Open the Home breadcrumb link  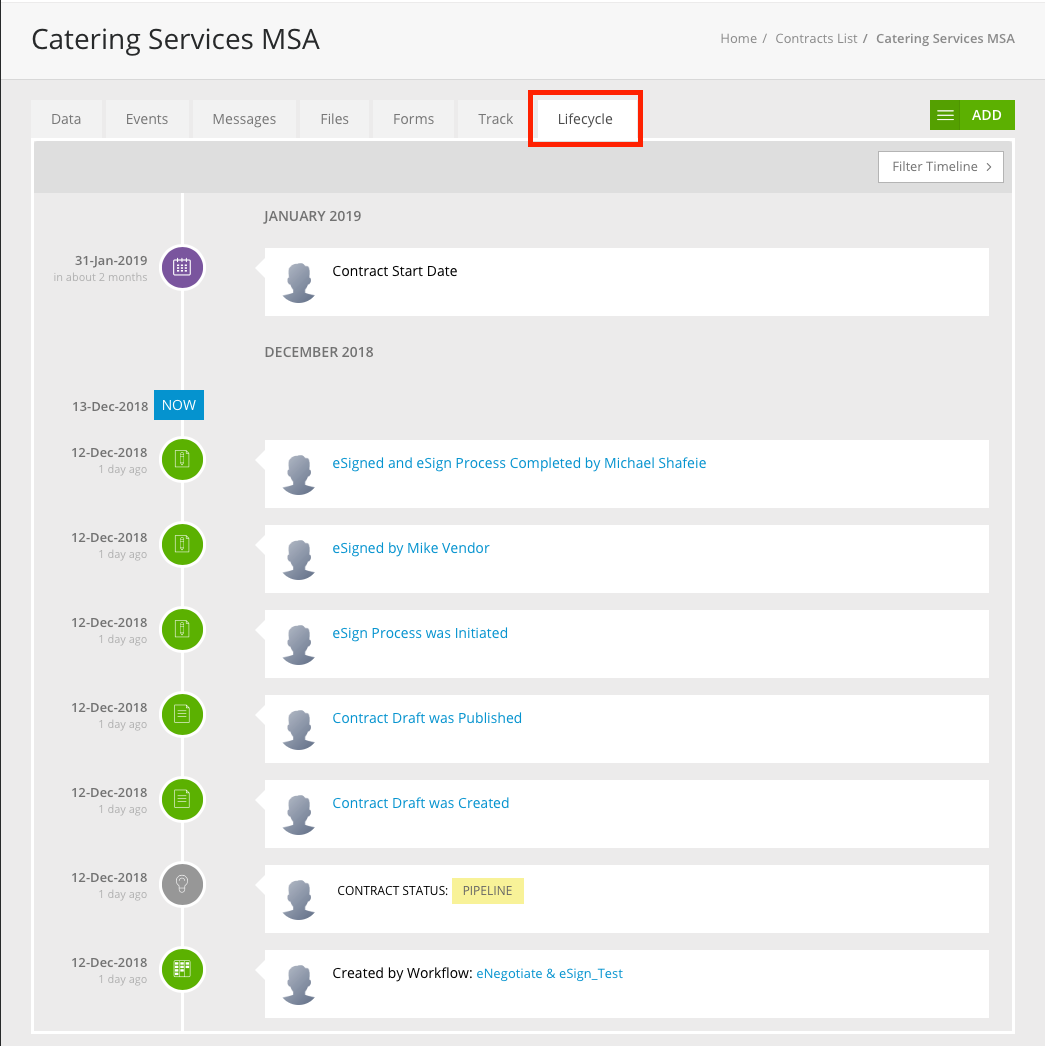738,39
